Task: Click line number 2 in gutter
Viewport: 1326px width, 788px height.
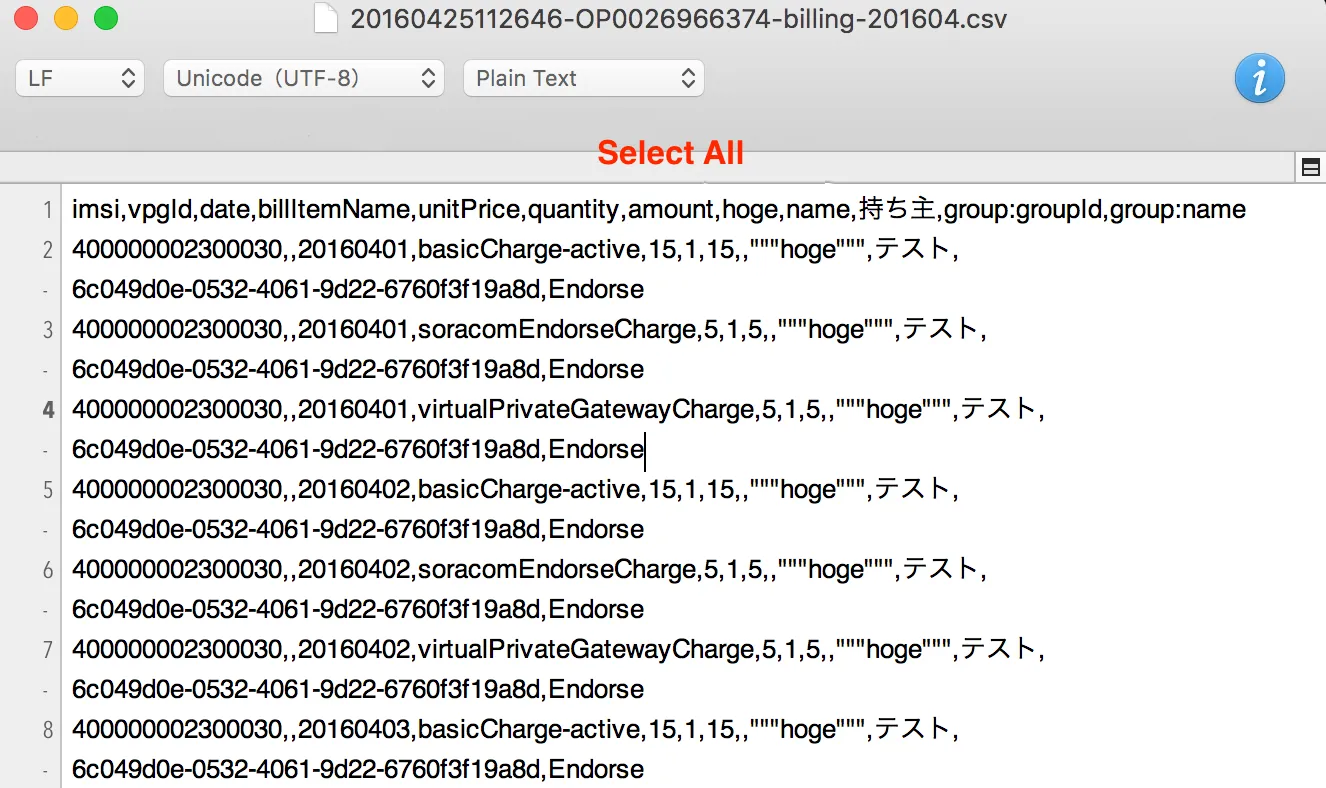Action: pyautogui.click(x=48, y=250)
